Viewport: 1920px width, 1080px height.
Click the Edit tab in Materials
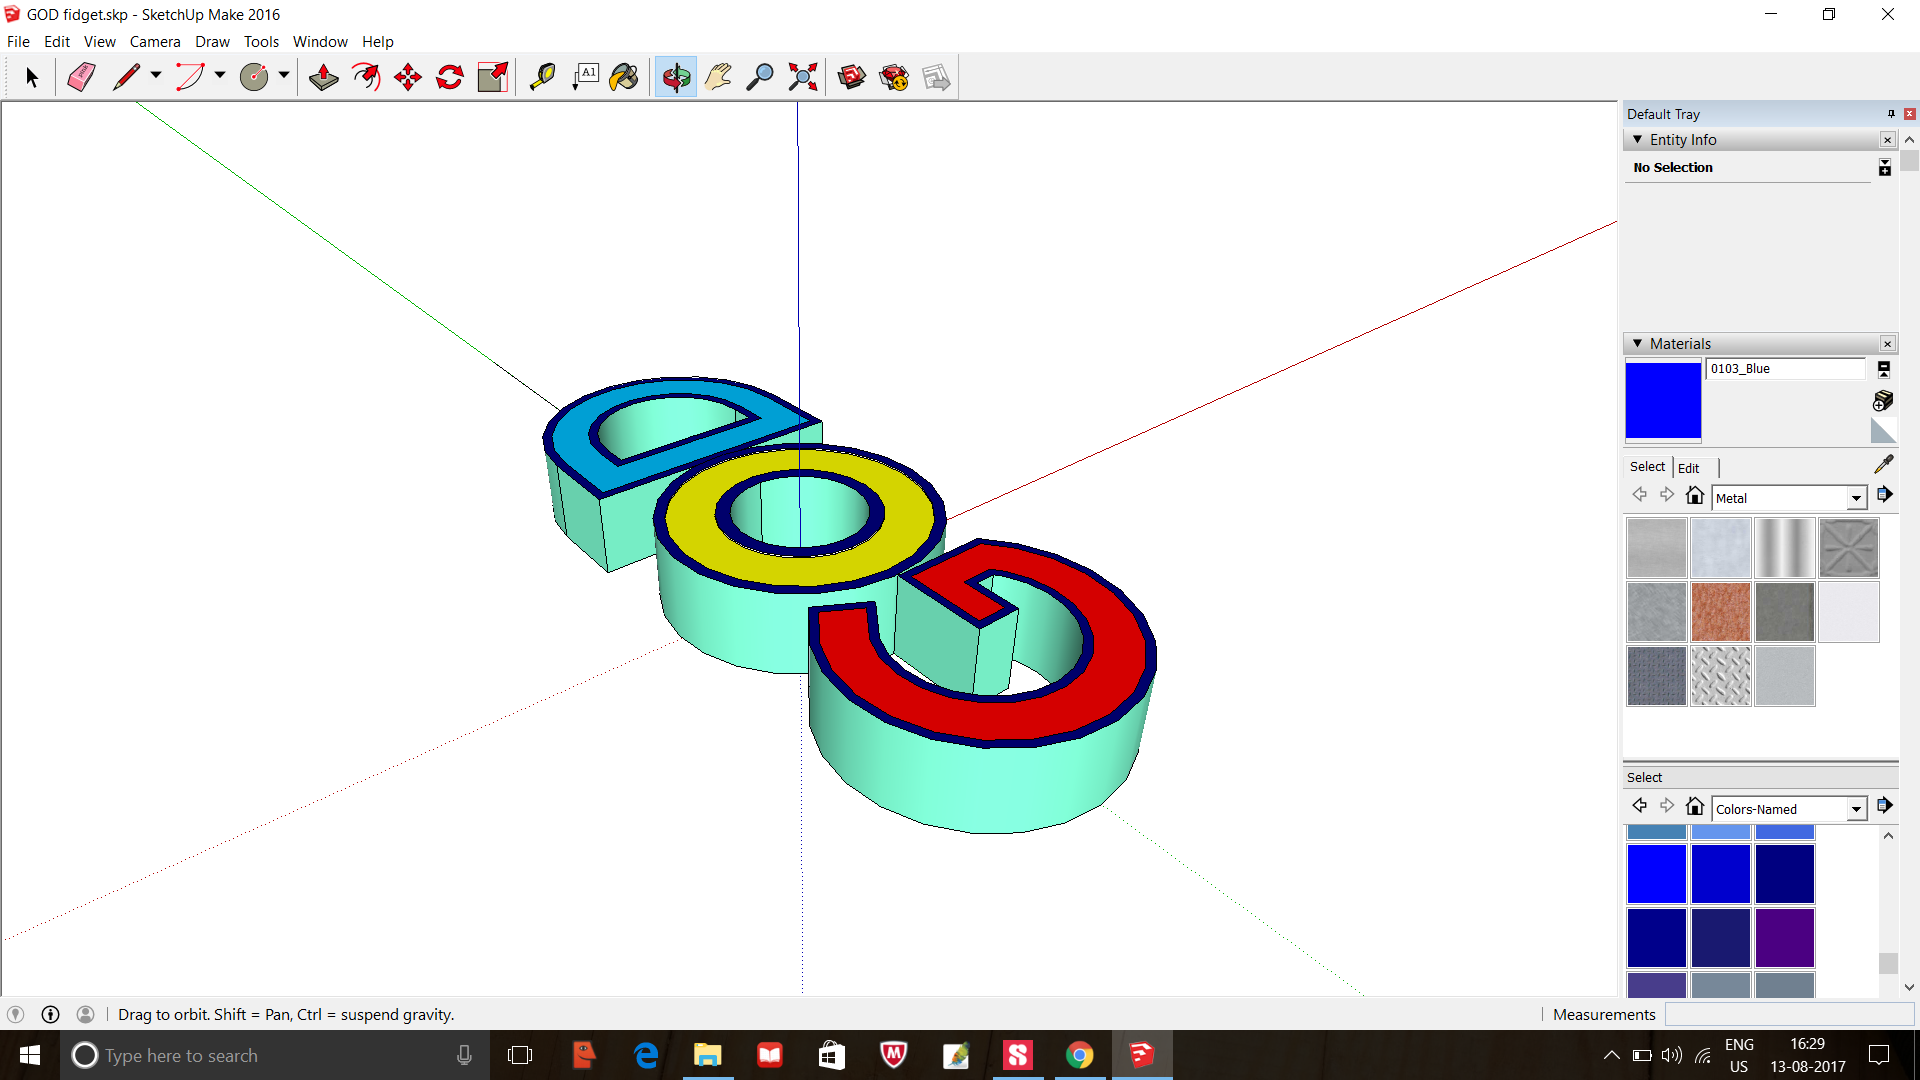[1688, 467]
